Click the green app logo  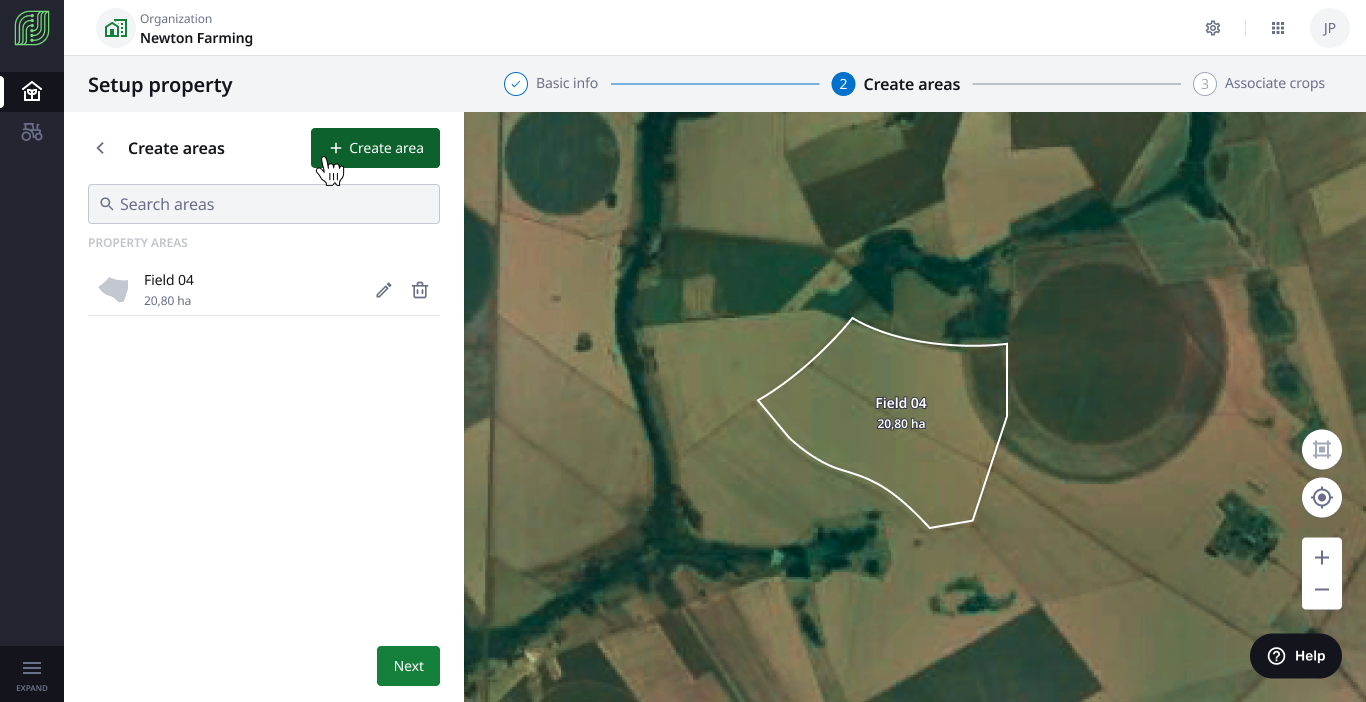tap(32, 28)
